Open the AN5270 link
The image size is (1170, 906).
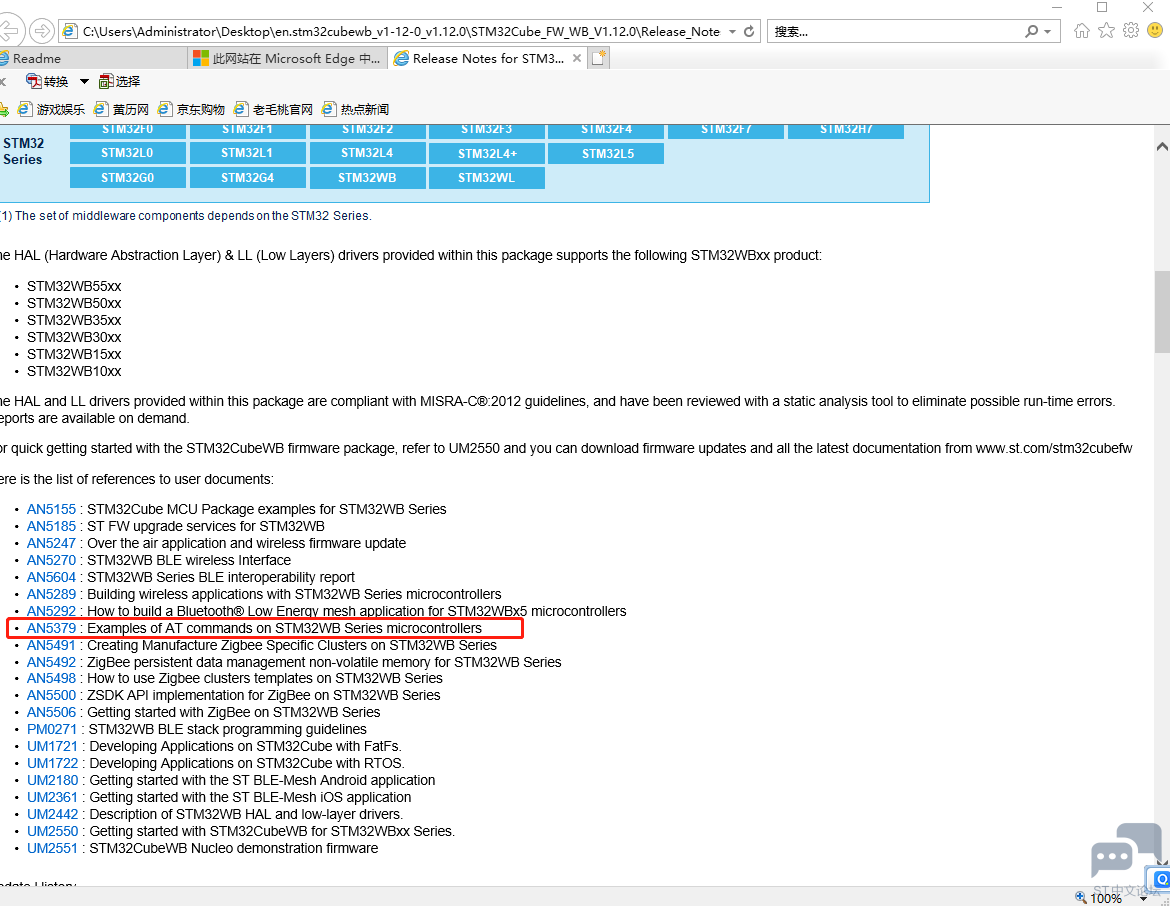51,560
